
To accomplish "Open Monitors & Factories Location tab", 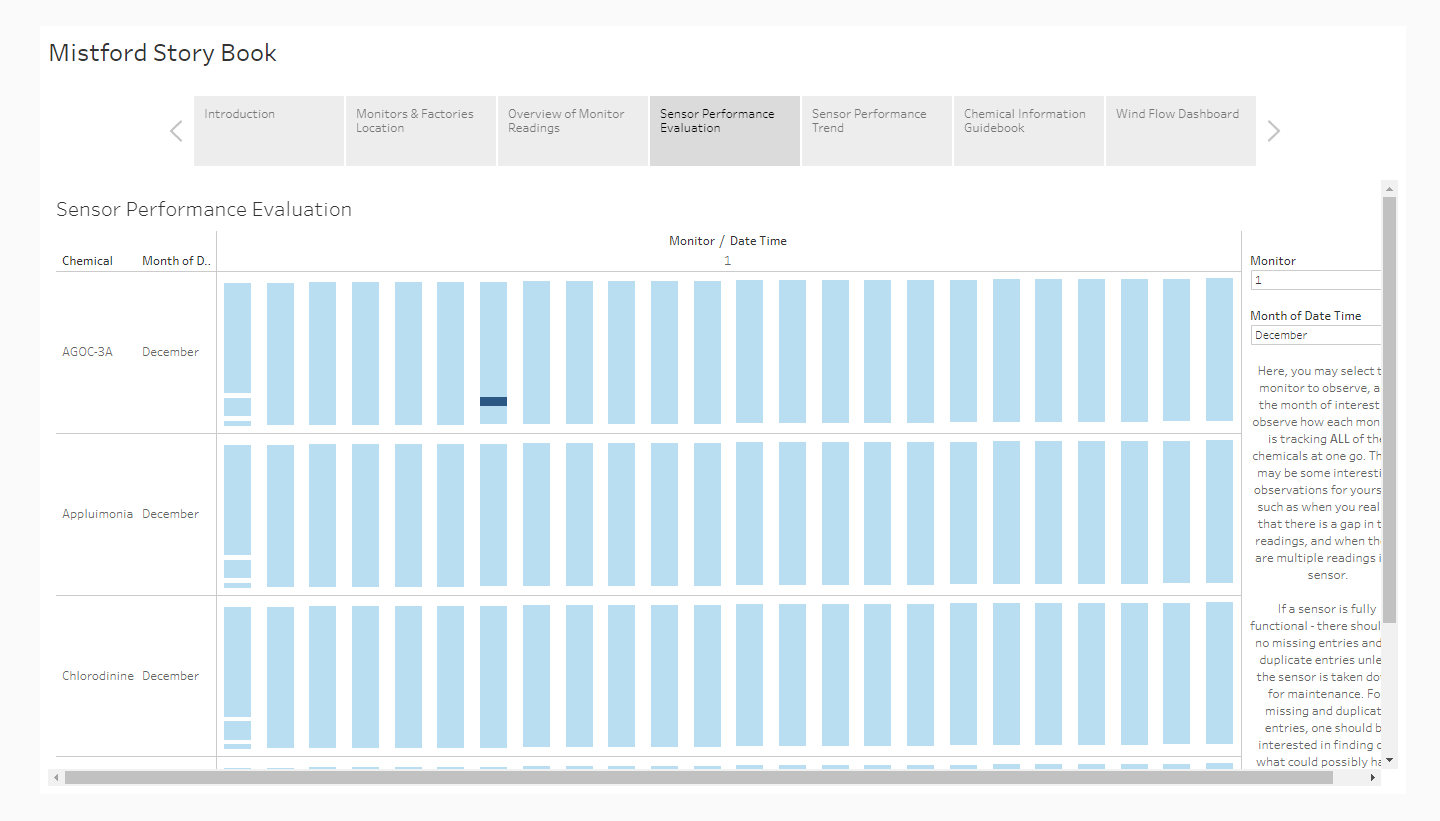I will (x=421, y=131).
